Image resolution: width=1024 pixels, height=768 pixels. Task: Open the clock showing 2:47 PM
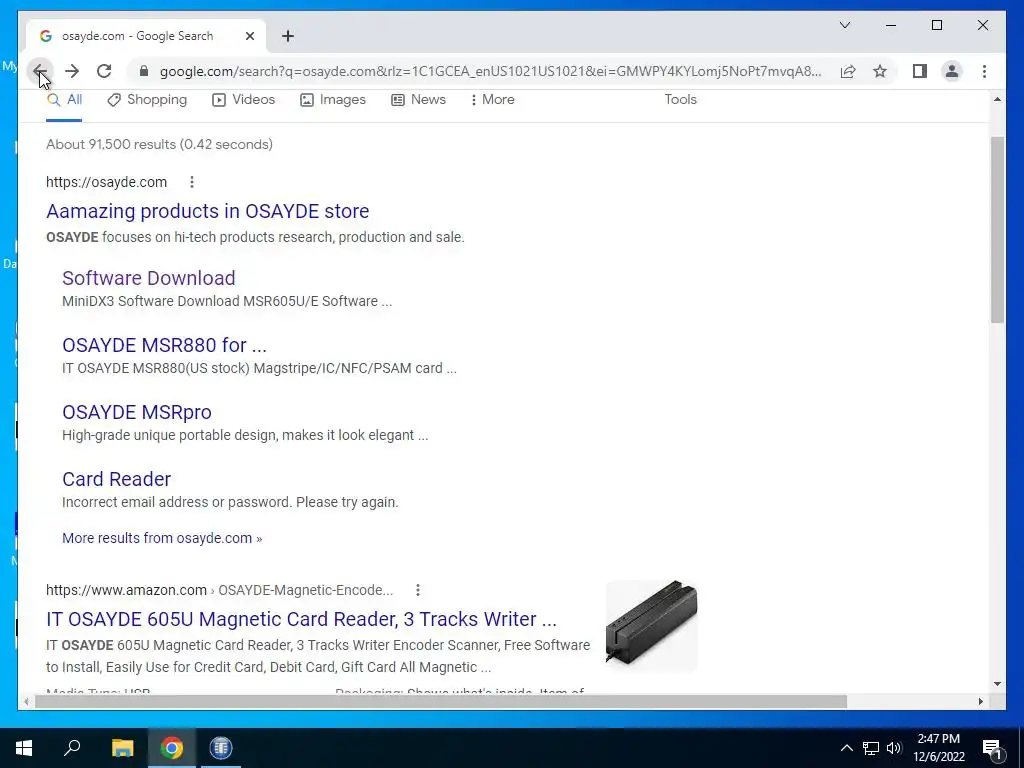click(938, 748)
